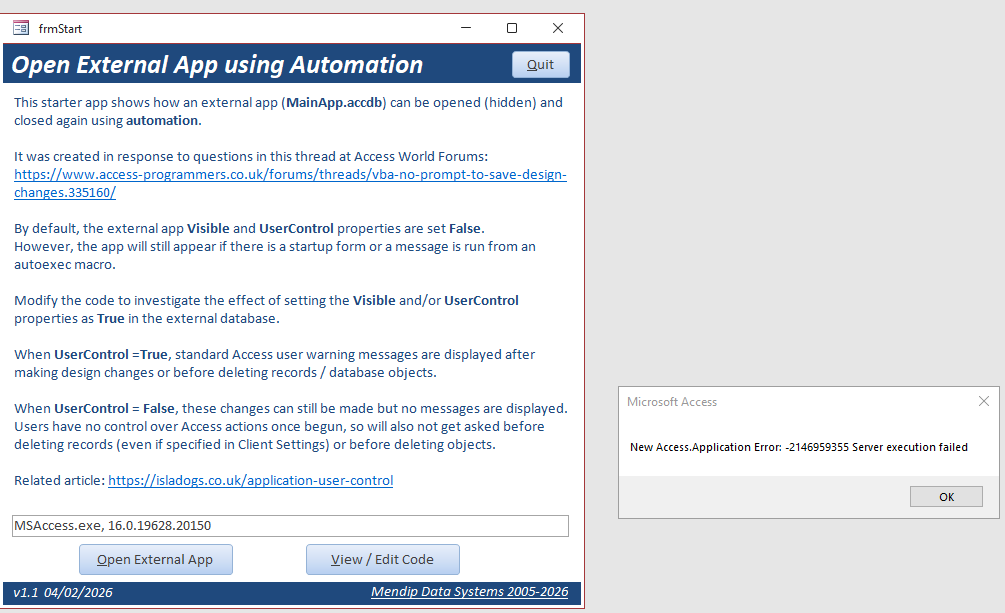This screenshot has width=1005, height=613.
Task: Close the frmStart window
Action: [558, 28]
